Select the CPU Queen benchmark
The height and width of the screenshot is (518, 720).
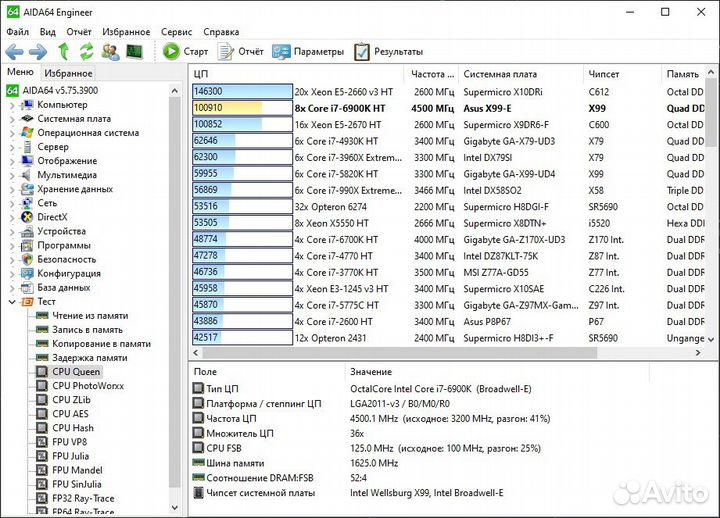click(76, 372)
